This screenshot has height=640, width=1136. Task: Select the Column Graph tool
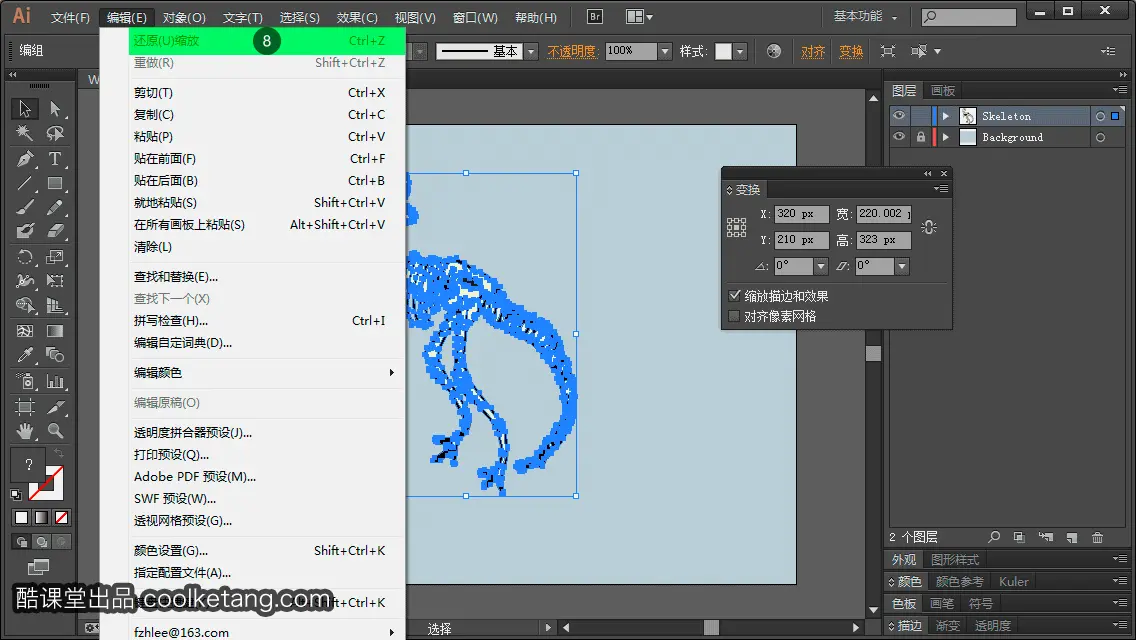point(55,381)
